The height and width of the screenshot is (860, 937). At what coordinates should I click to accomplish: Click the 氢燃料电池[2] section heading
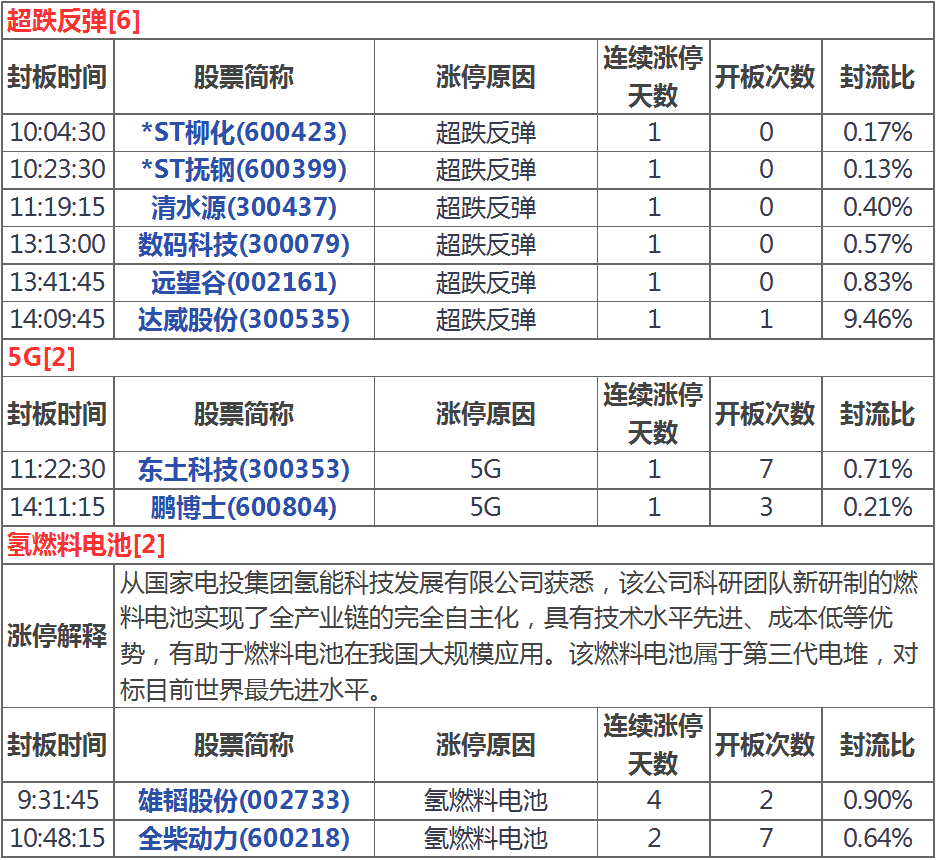[x=86, y=545]
